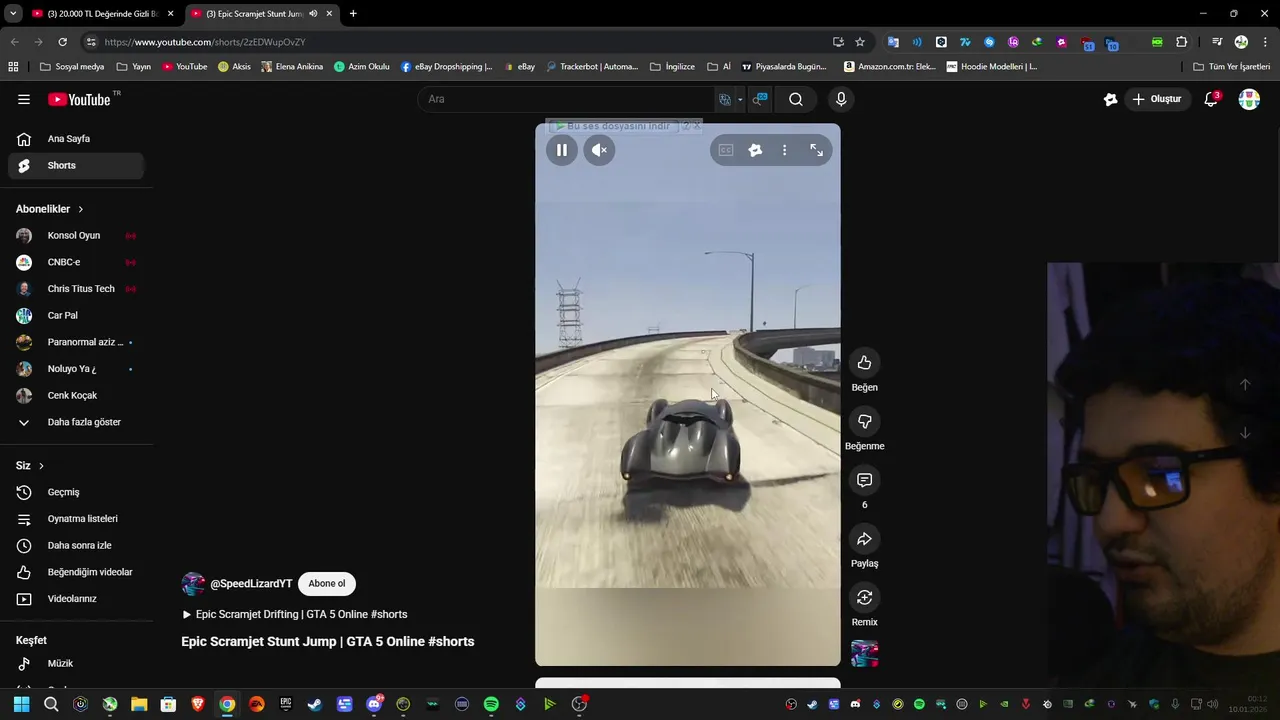Open Amazon.com.tr bookmark
The height and width of the screenshot is (720, 1280).
tap(890, 67)
